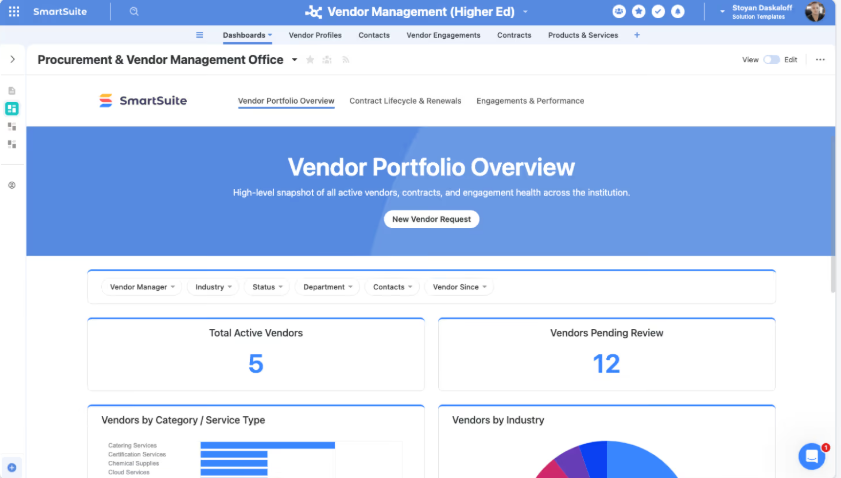Screen dimensions: 841x478
Task: Click the New Vendor Request button
Action: (x=431, y=219)
